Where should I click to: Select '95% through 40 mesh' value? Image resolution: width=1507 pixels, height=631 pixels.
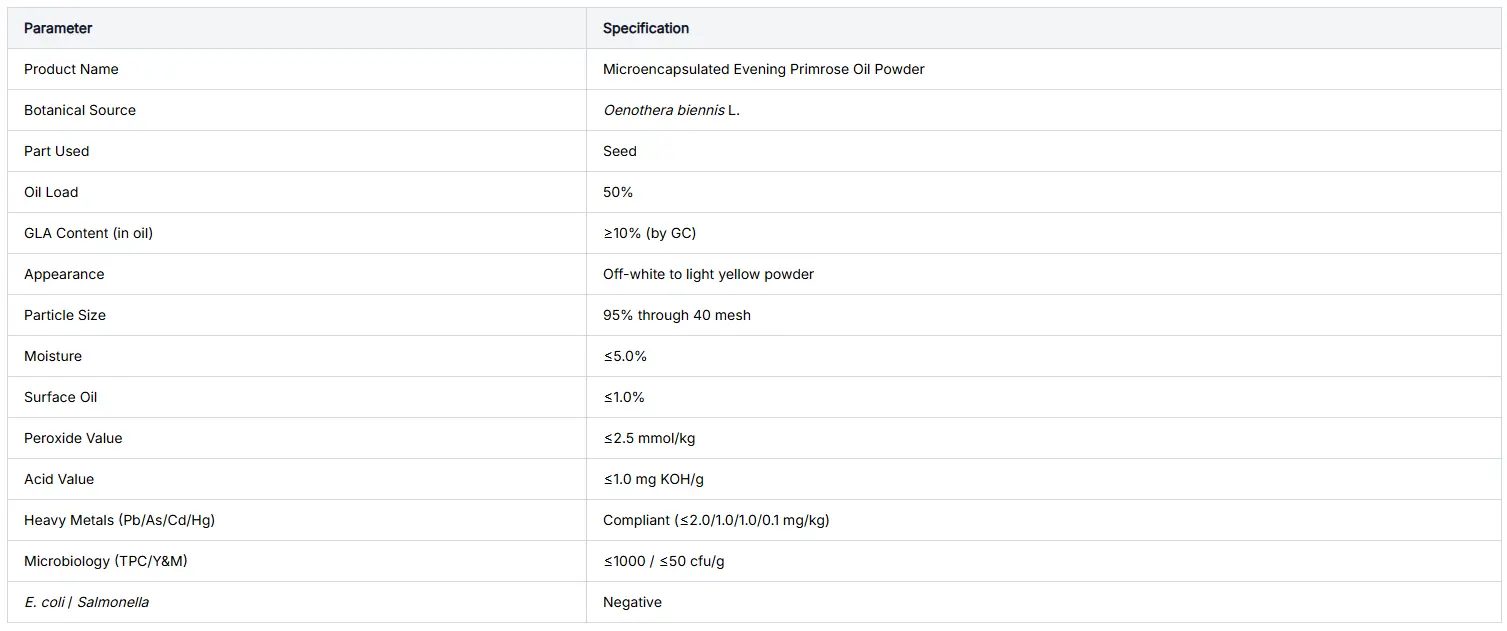677,315
